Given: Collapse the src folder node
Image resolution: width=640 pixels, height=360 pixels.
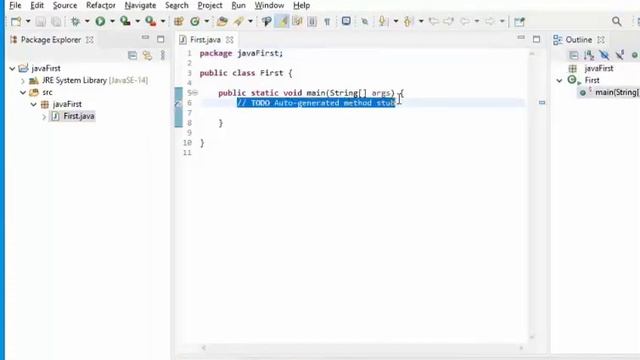Looking at the screenshot, I should click(23, 93).
